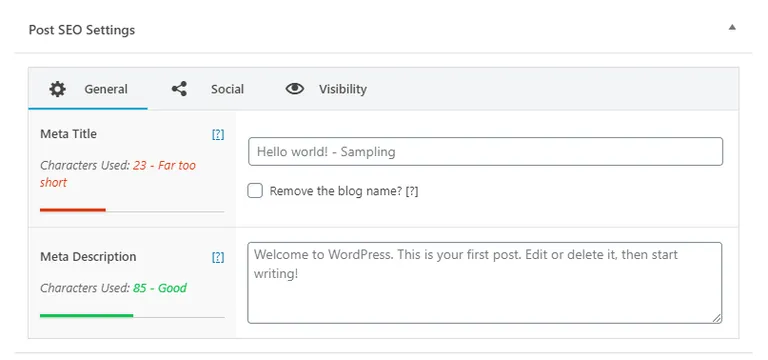Click the eye icon on Visibility tab
The height and width of the screenshot is (360, 768).
click(x=294, y=89)
